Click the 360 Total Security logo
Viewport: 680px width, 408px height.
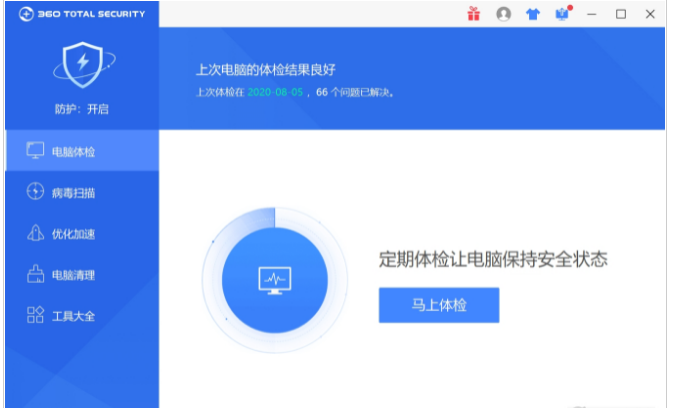82,14
